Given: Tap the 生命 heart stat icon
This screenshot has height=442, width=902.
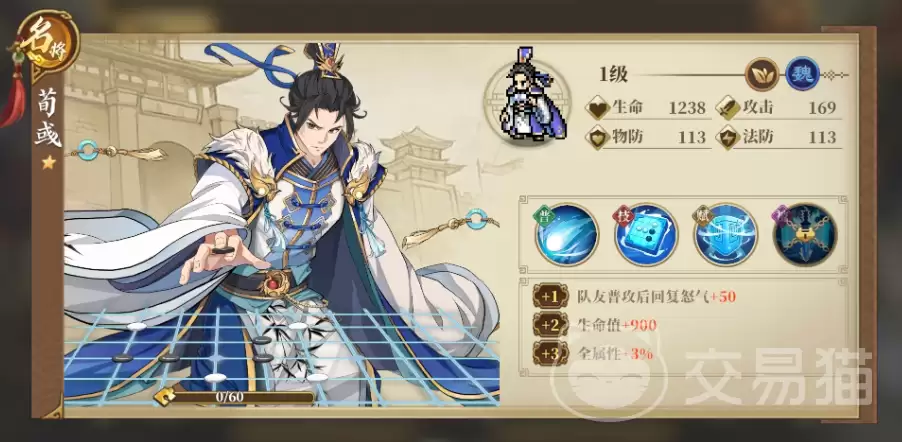Looking at the screenshot, I should [597, 108].
